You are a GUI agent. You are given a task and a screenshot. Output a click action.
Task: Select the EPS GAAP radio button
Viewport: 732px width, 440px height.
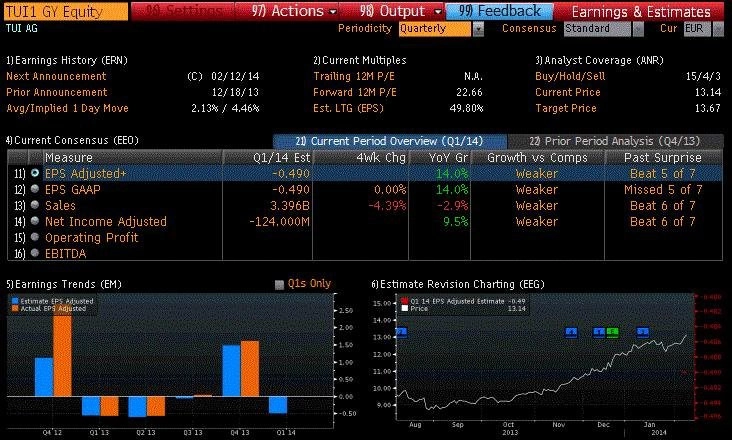[35, 189]
